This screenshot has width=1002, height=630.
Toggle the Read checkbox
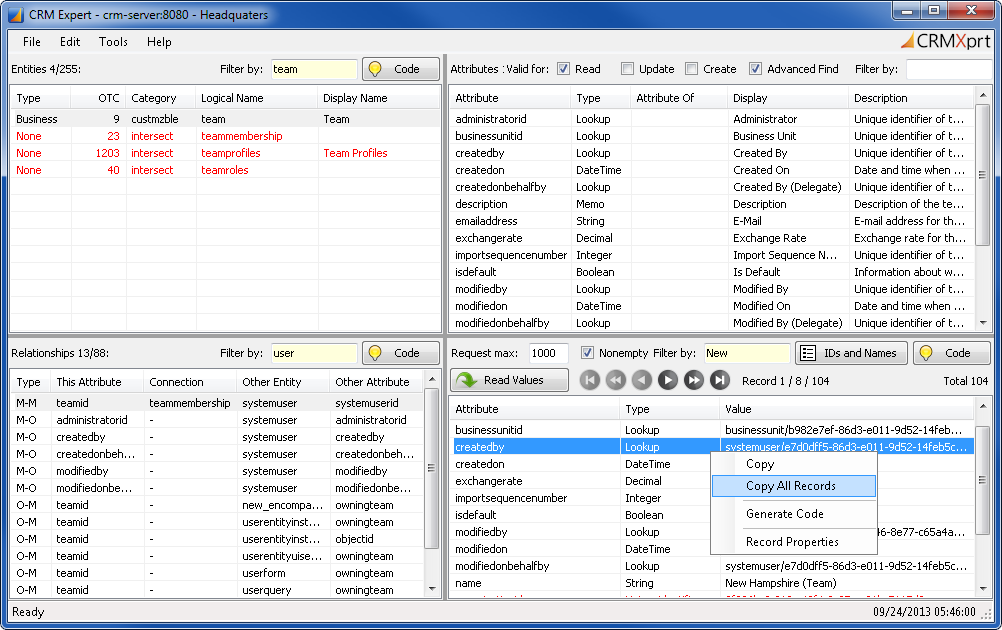point(563,69)
